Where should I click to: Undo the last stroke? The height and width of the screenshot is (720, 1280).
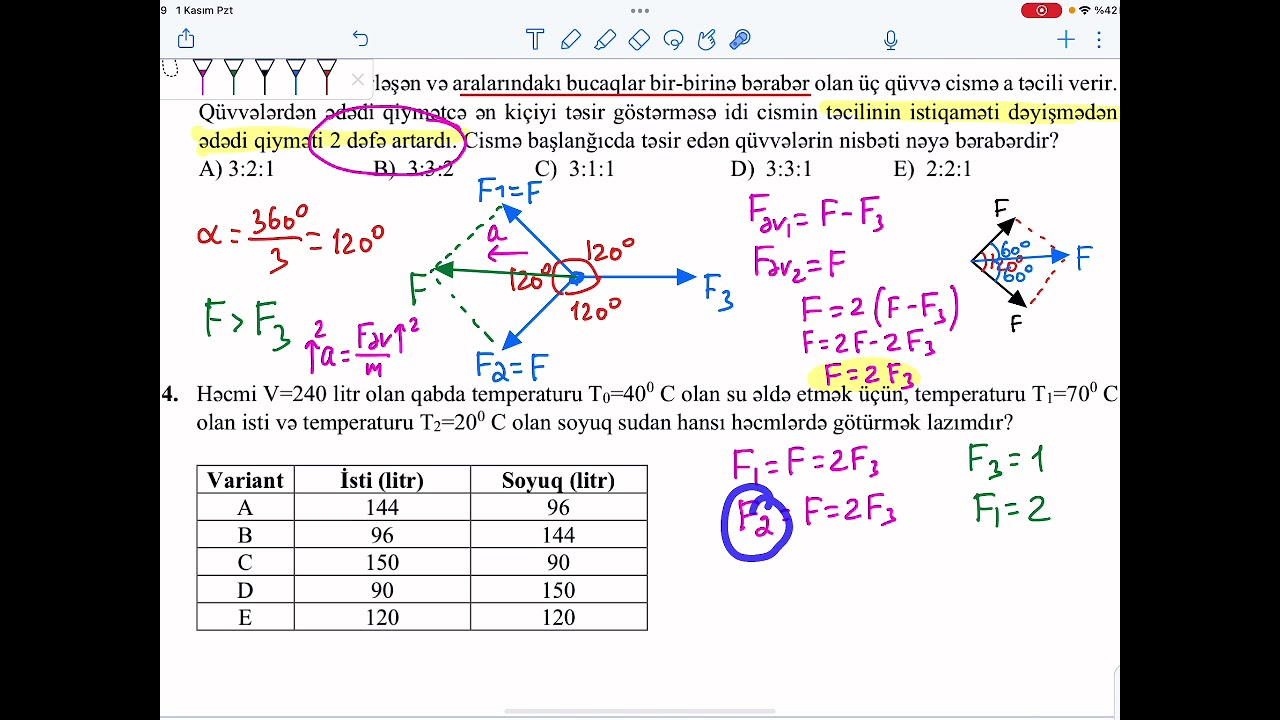[360, 39]
